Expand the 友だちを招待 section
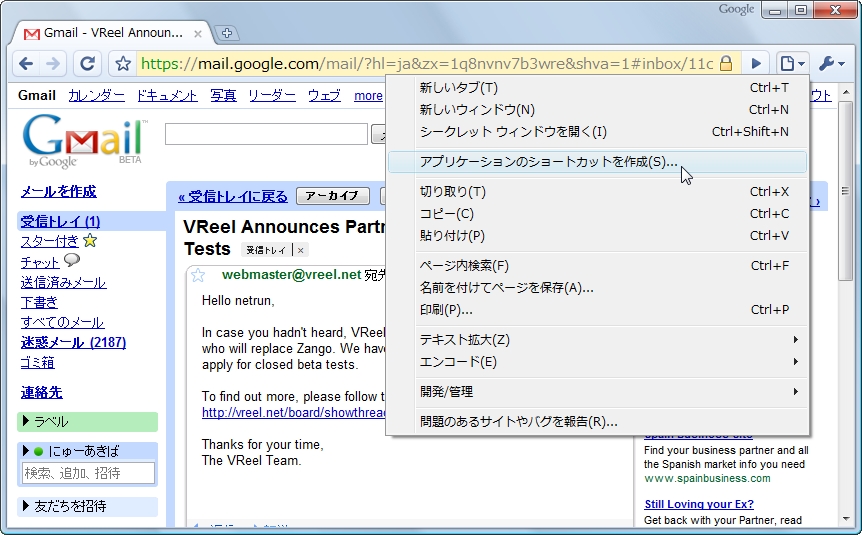 26,505
